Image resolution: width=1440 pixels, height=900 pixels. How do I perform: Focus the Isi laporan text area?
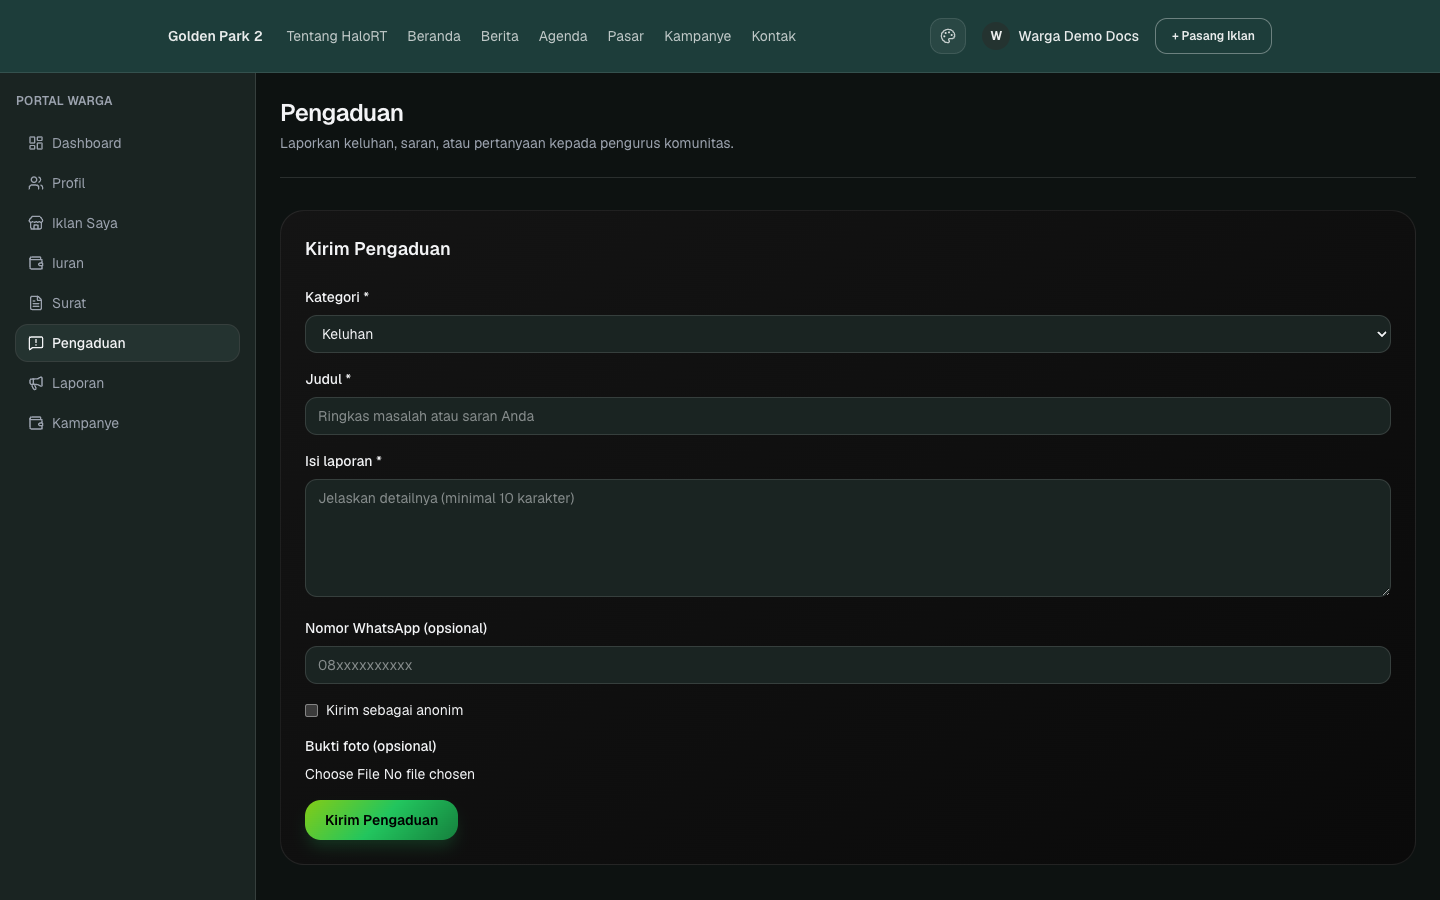(x=848, y=538)
